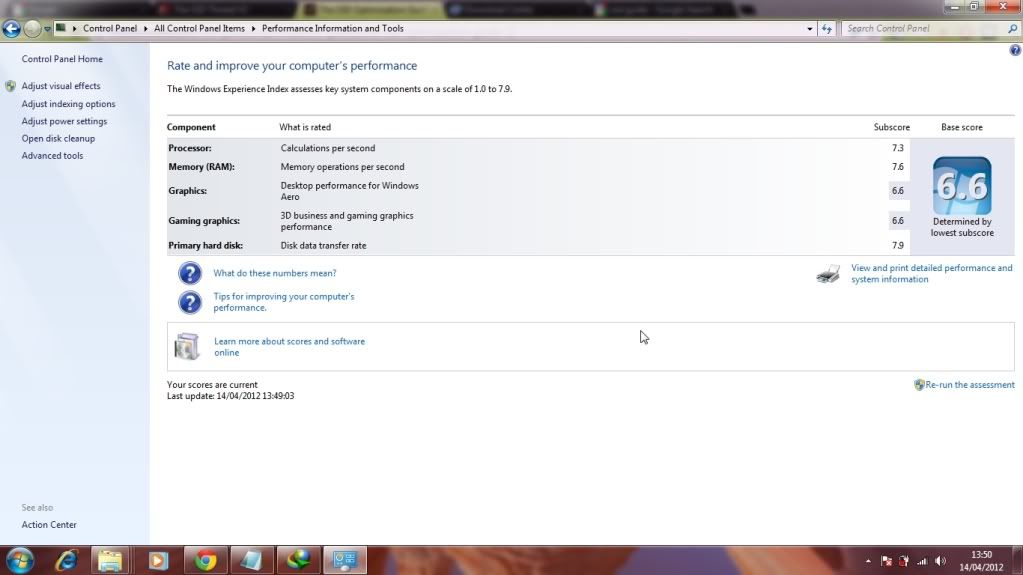Open 'Advanced tools' in the left sidebar
Screen dimensions: 1023x575
pyautogui.click(x=52, y=156)
